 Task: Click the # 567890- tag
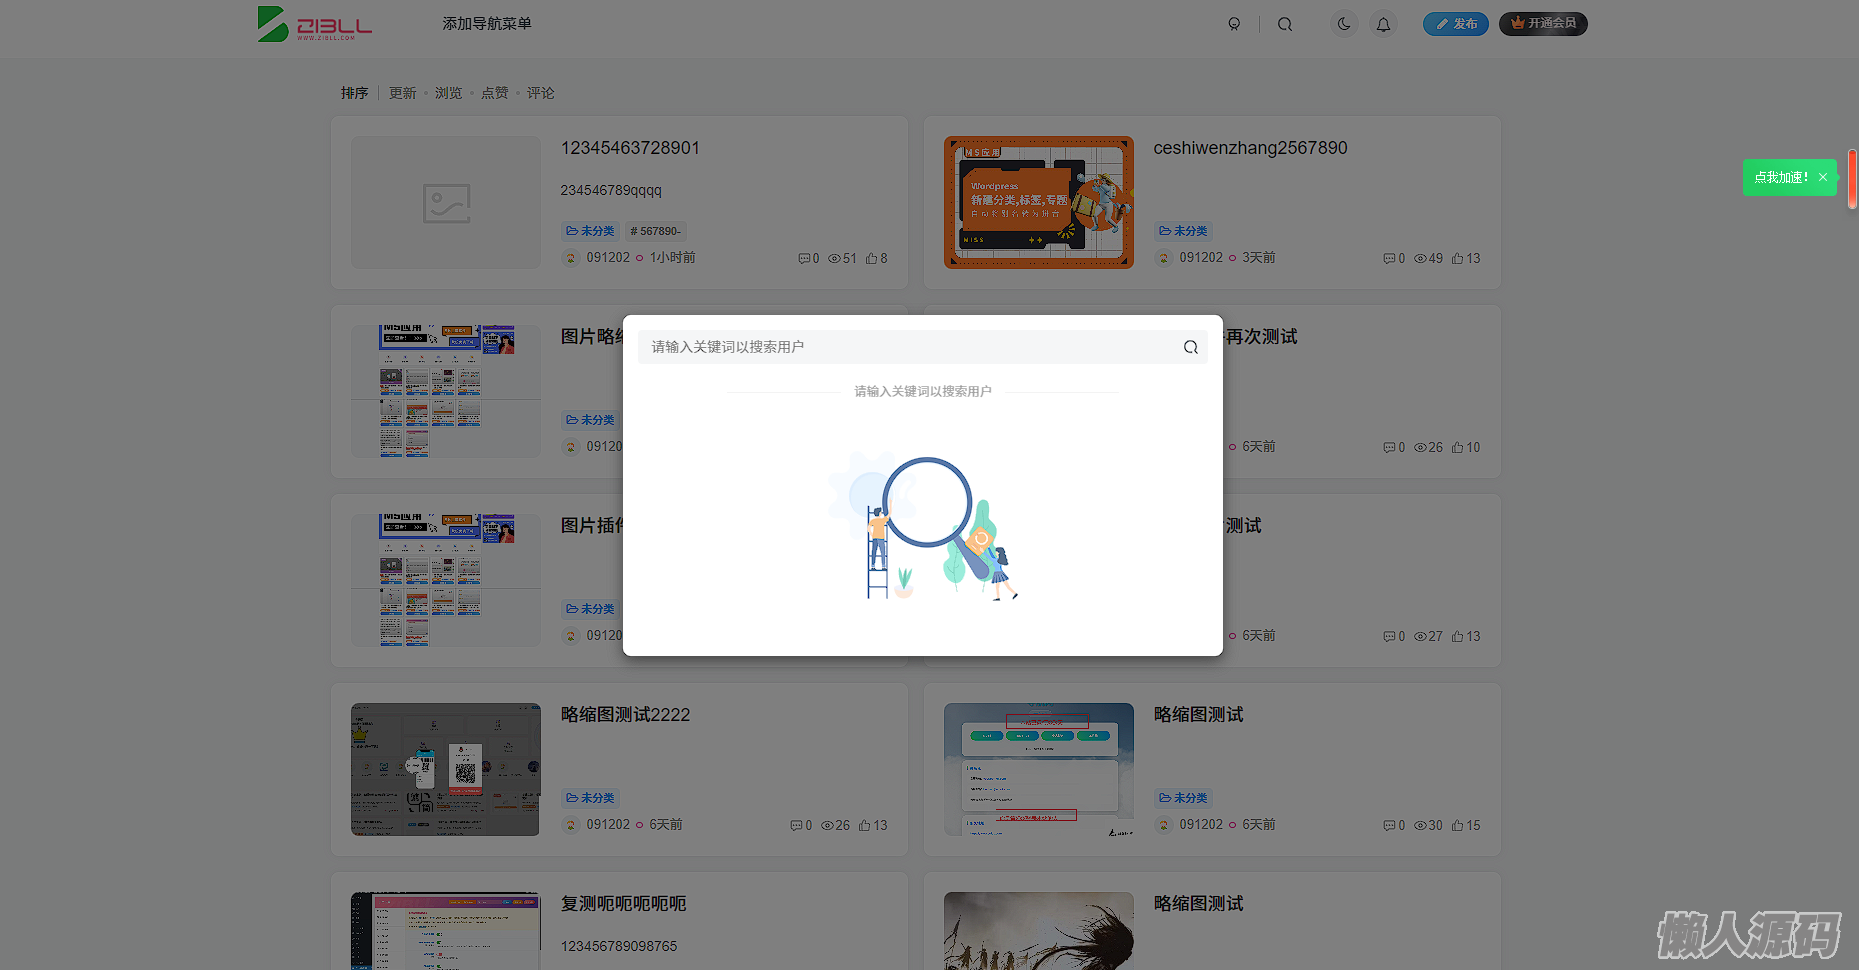[655, 231]
